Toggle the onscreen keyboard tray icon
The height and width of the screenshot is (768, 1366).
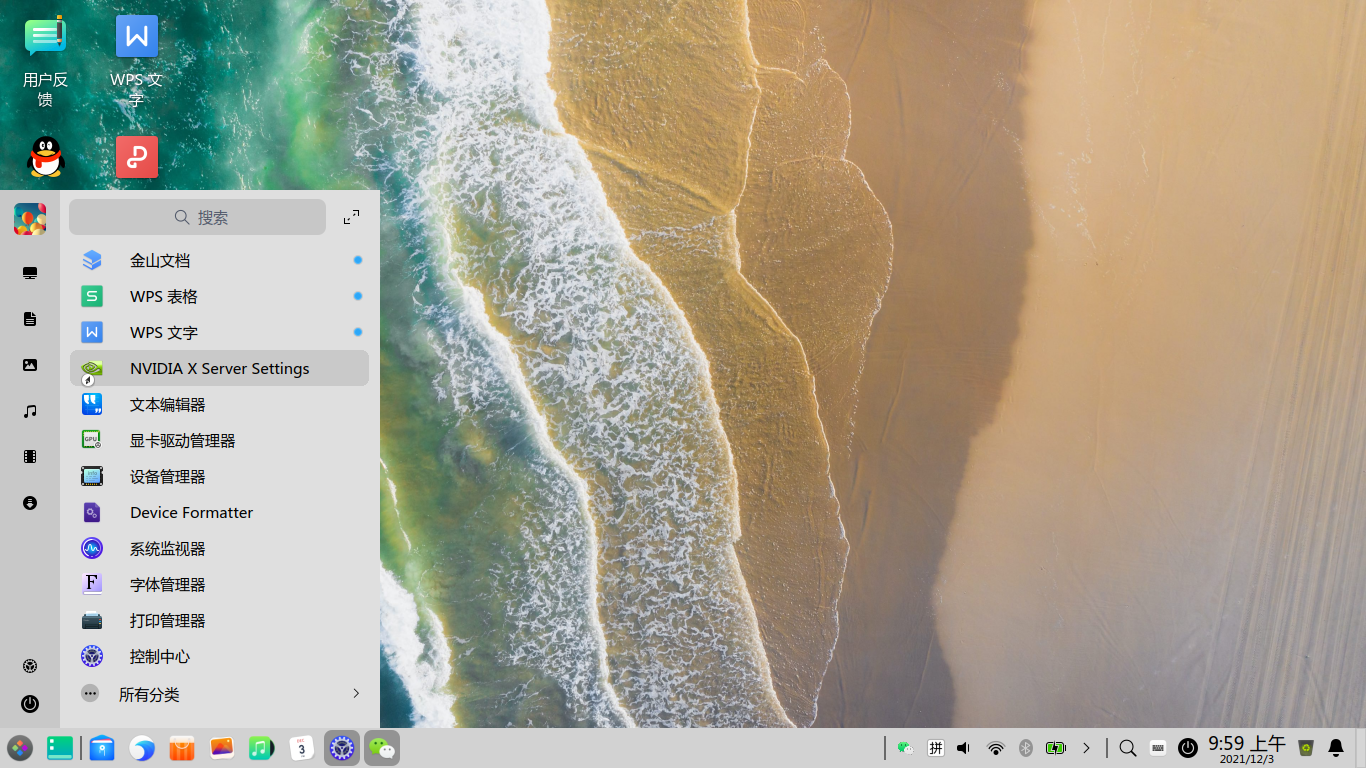click(1158, 748)
